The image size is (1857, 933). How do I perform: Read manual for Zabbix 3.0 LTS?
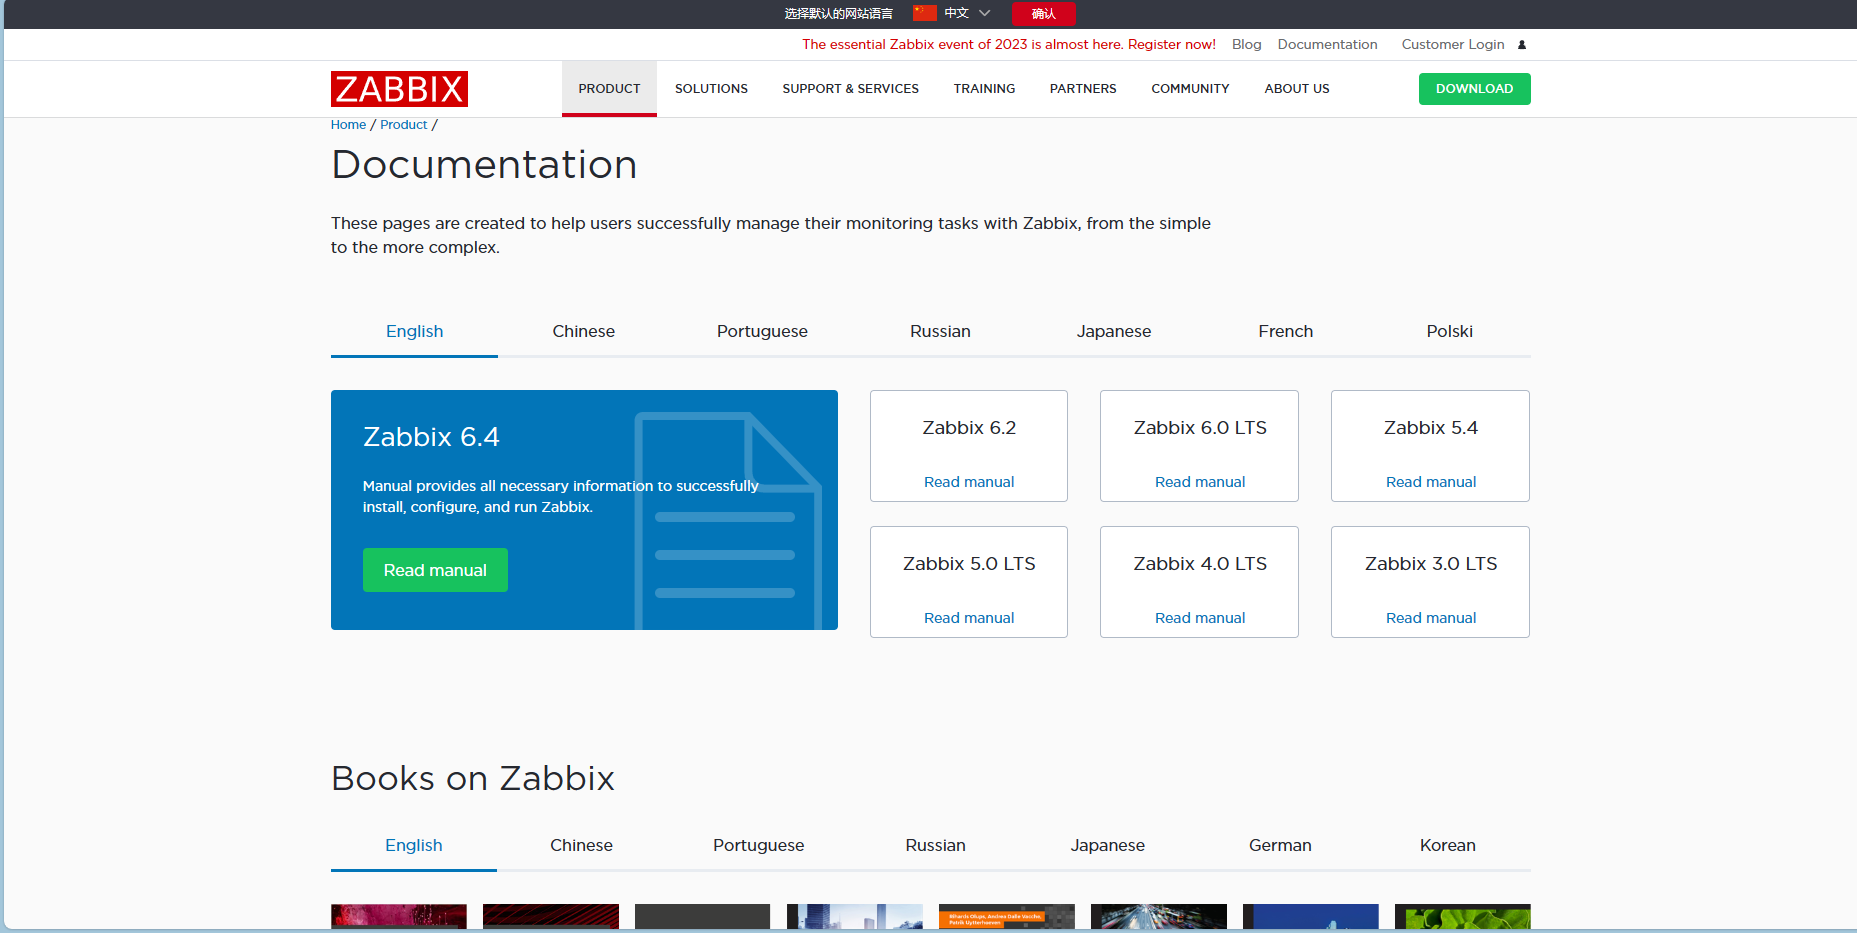(x=1431, y=618)
